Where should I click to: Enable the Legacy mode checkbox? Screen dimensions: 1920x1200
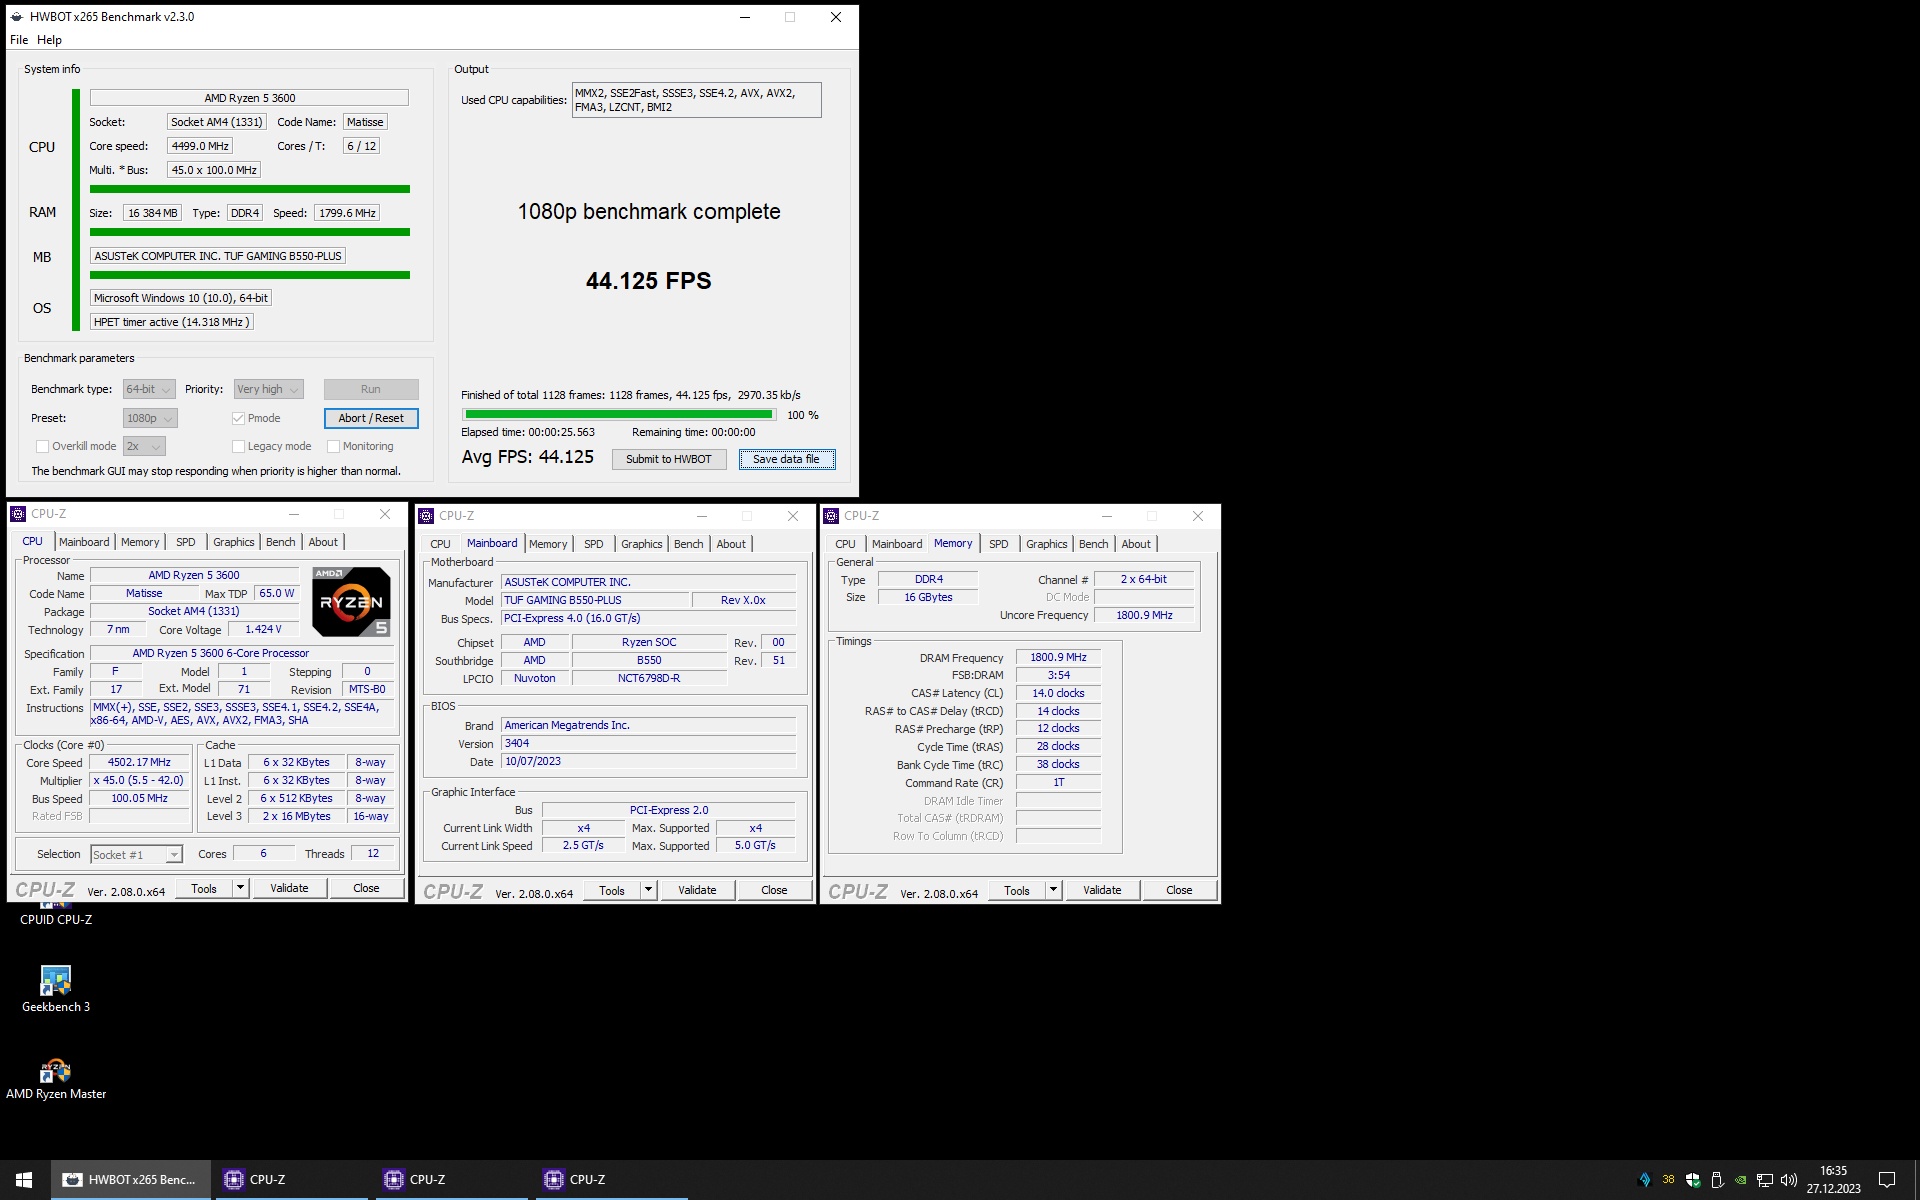pos(238,446)
